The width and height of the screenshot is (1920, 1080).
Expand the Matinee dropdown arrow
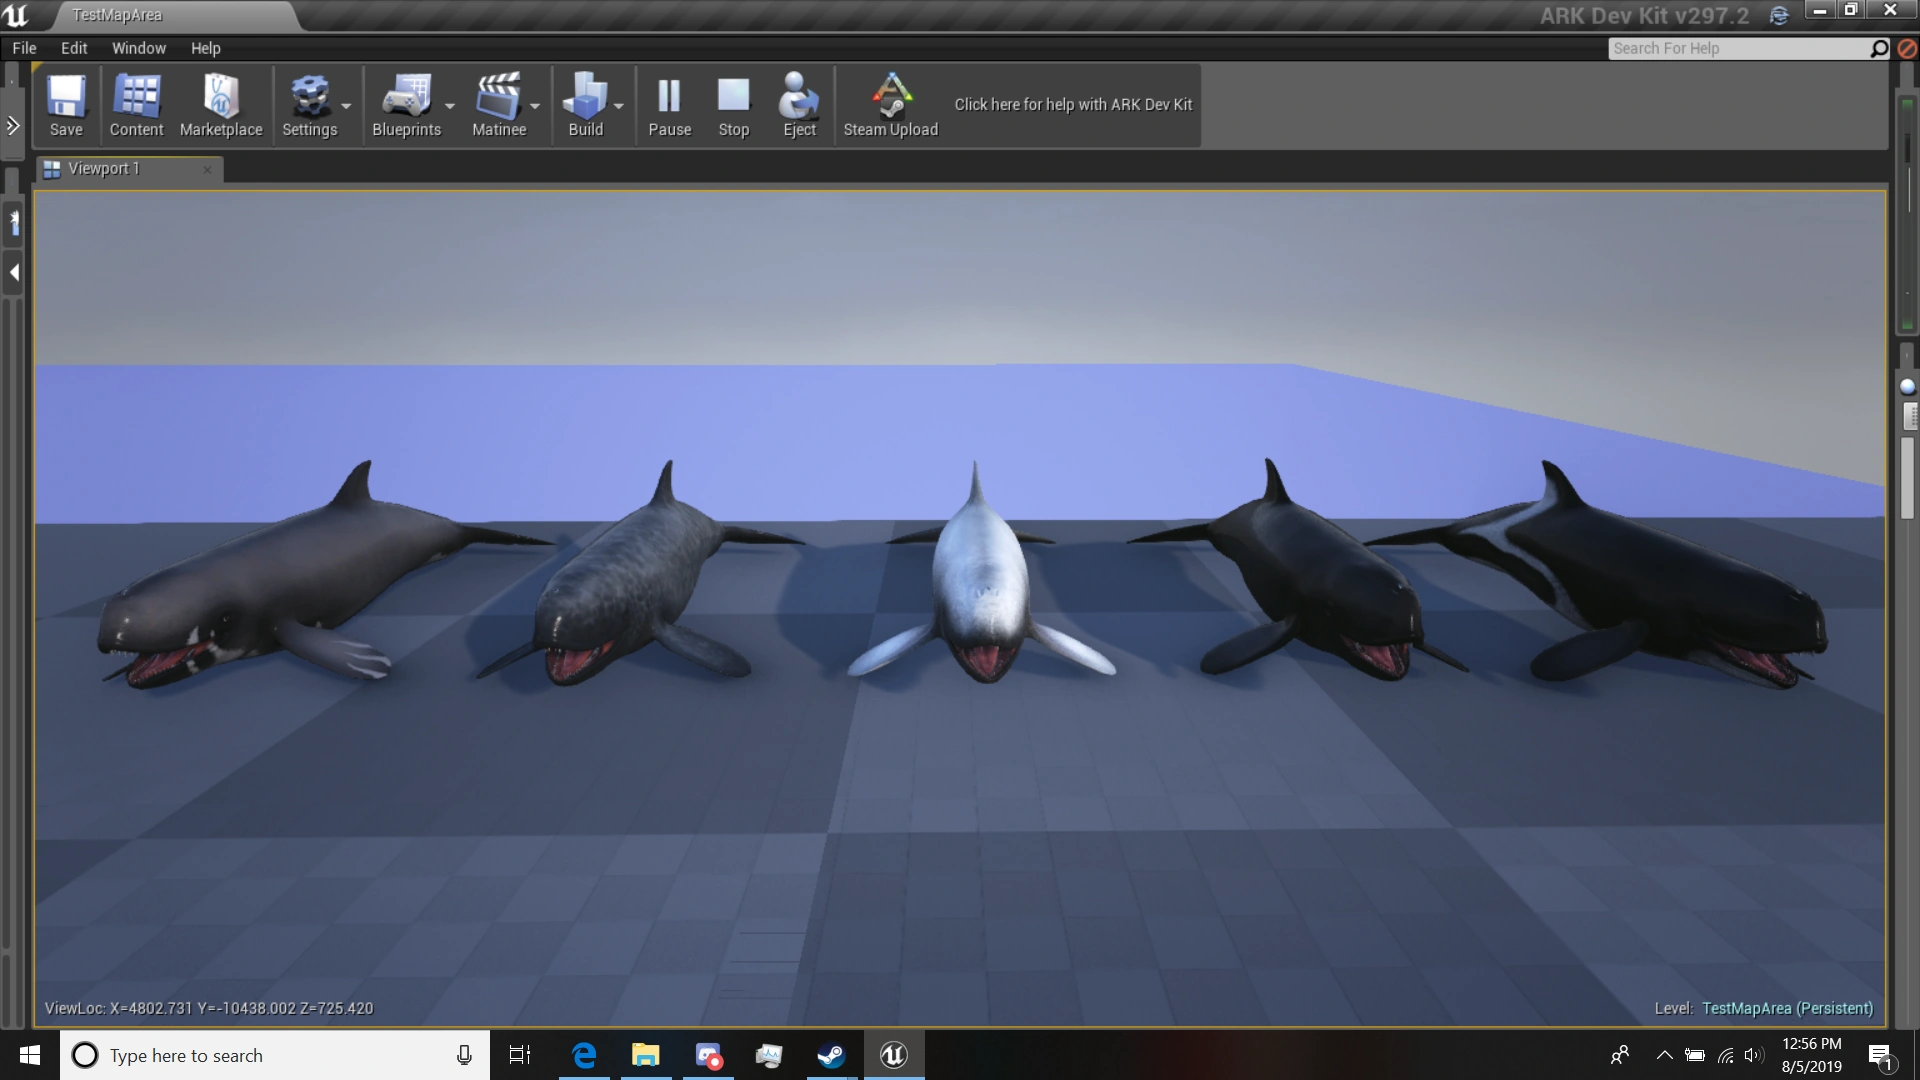[535, 106]
